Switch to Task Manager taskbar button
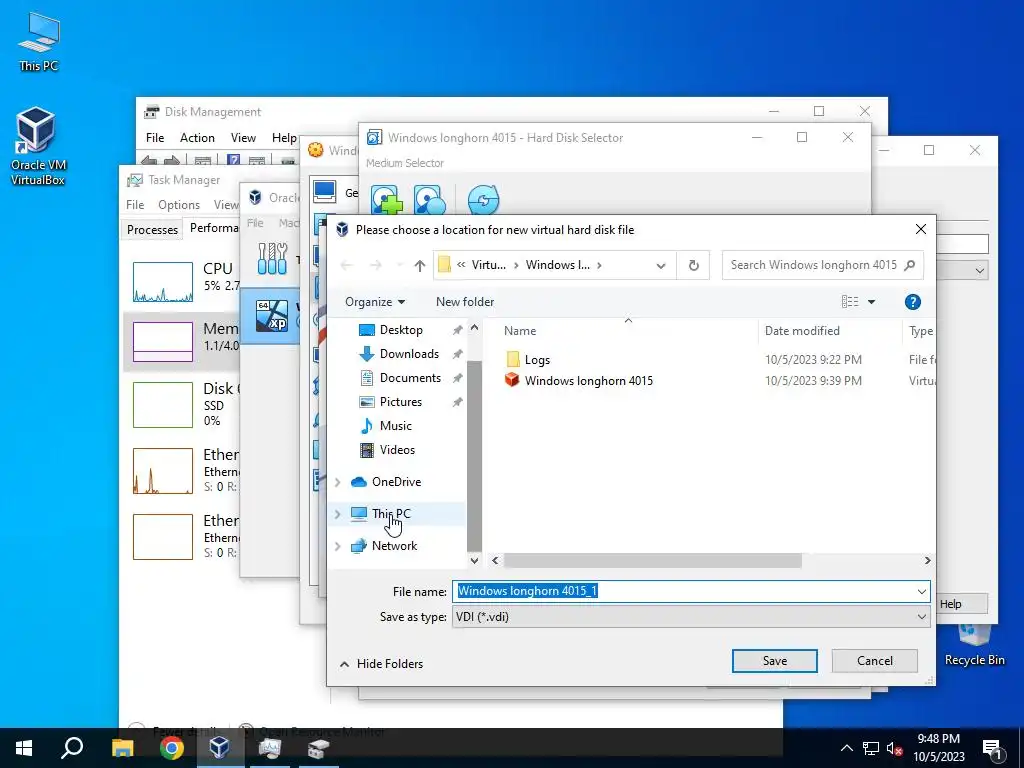This screenshot has width=1024, height=768. pos(270,748)
